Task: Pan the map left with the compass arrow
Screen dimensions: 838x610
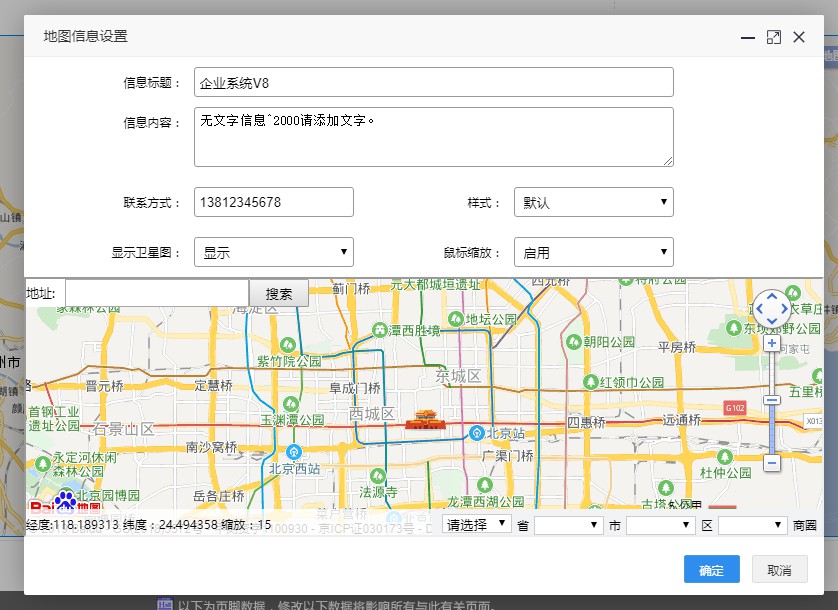Action: coord(759,308)
